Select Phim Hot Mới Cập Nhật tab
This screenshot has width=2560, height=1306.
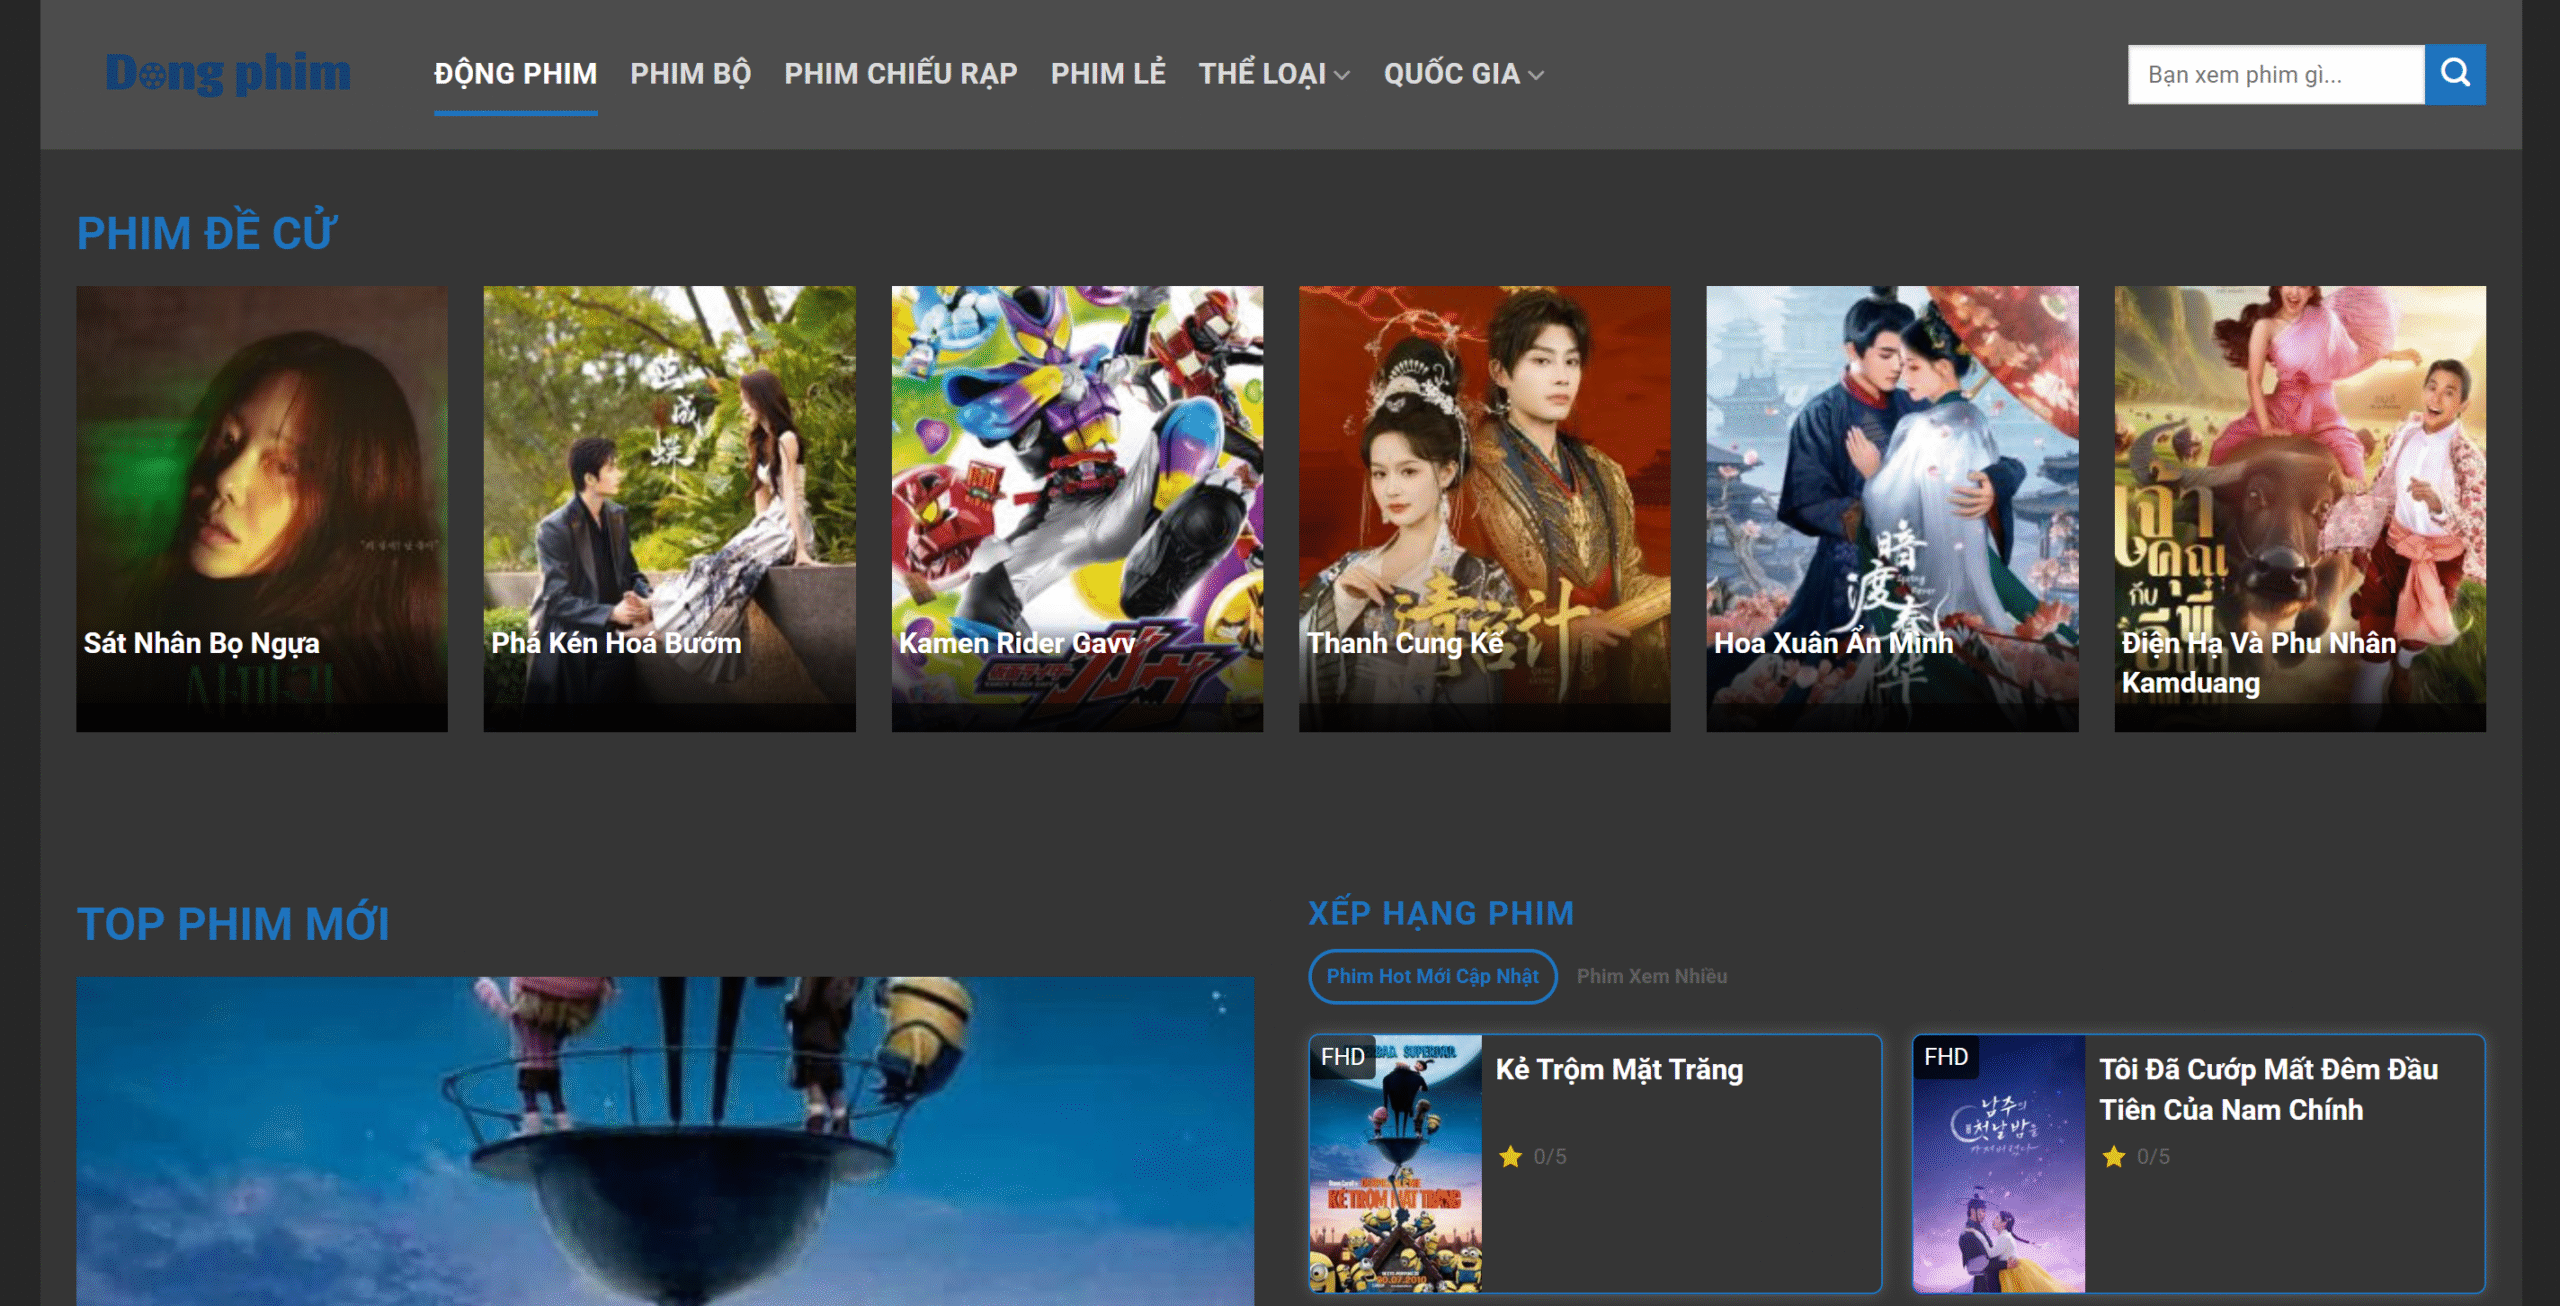[1432, 976]
